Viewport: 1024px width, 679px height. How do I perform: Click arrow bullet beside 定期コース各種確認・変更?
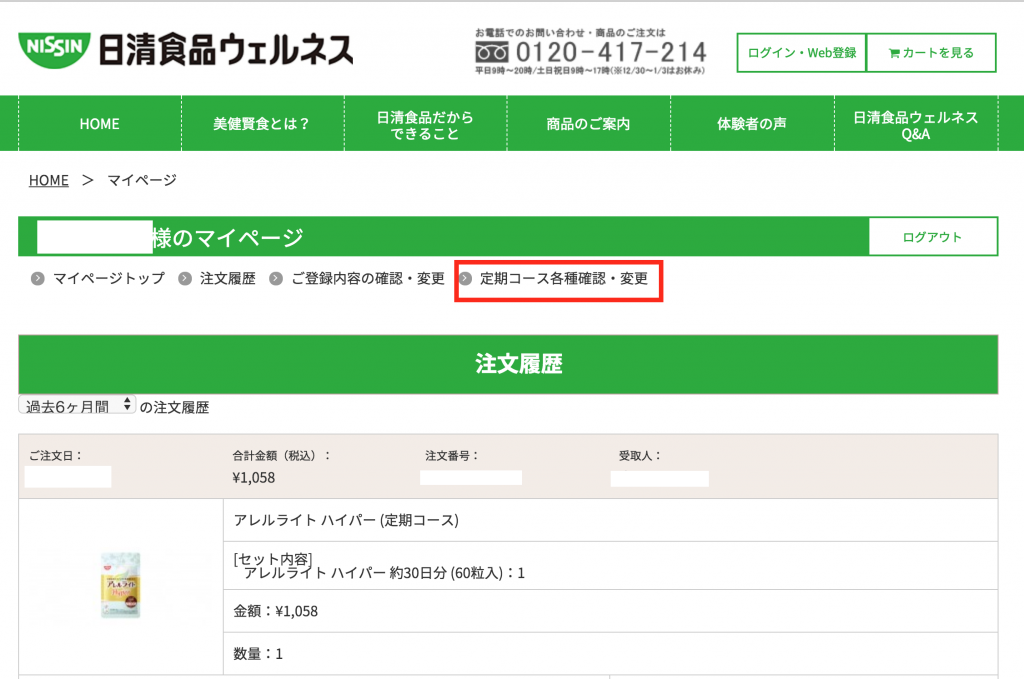[466, 279]
